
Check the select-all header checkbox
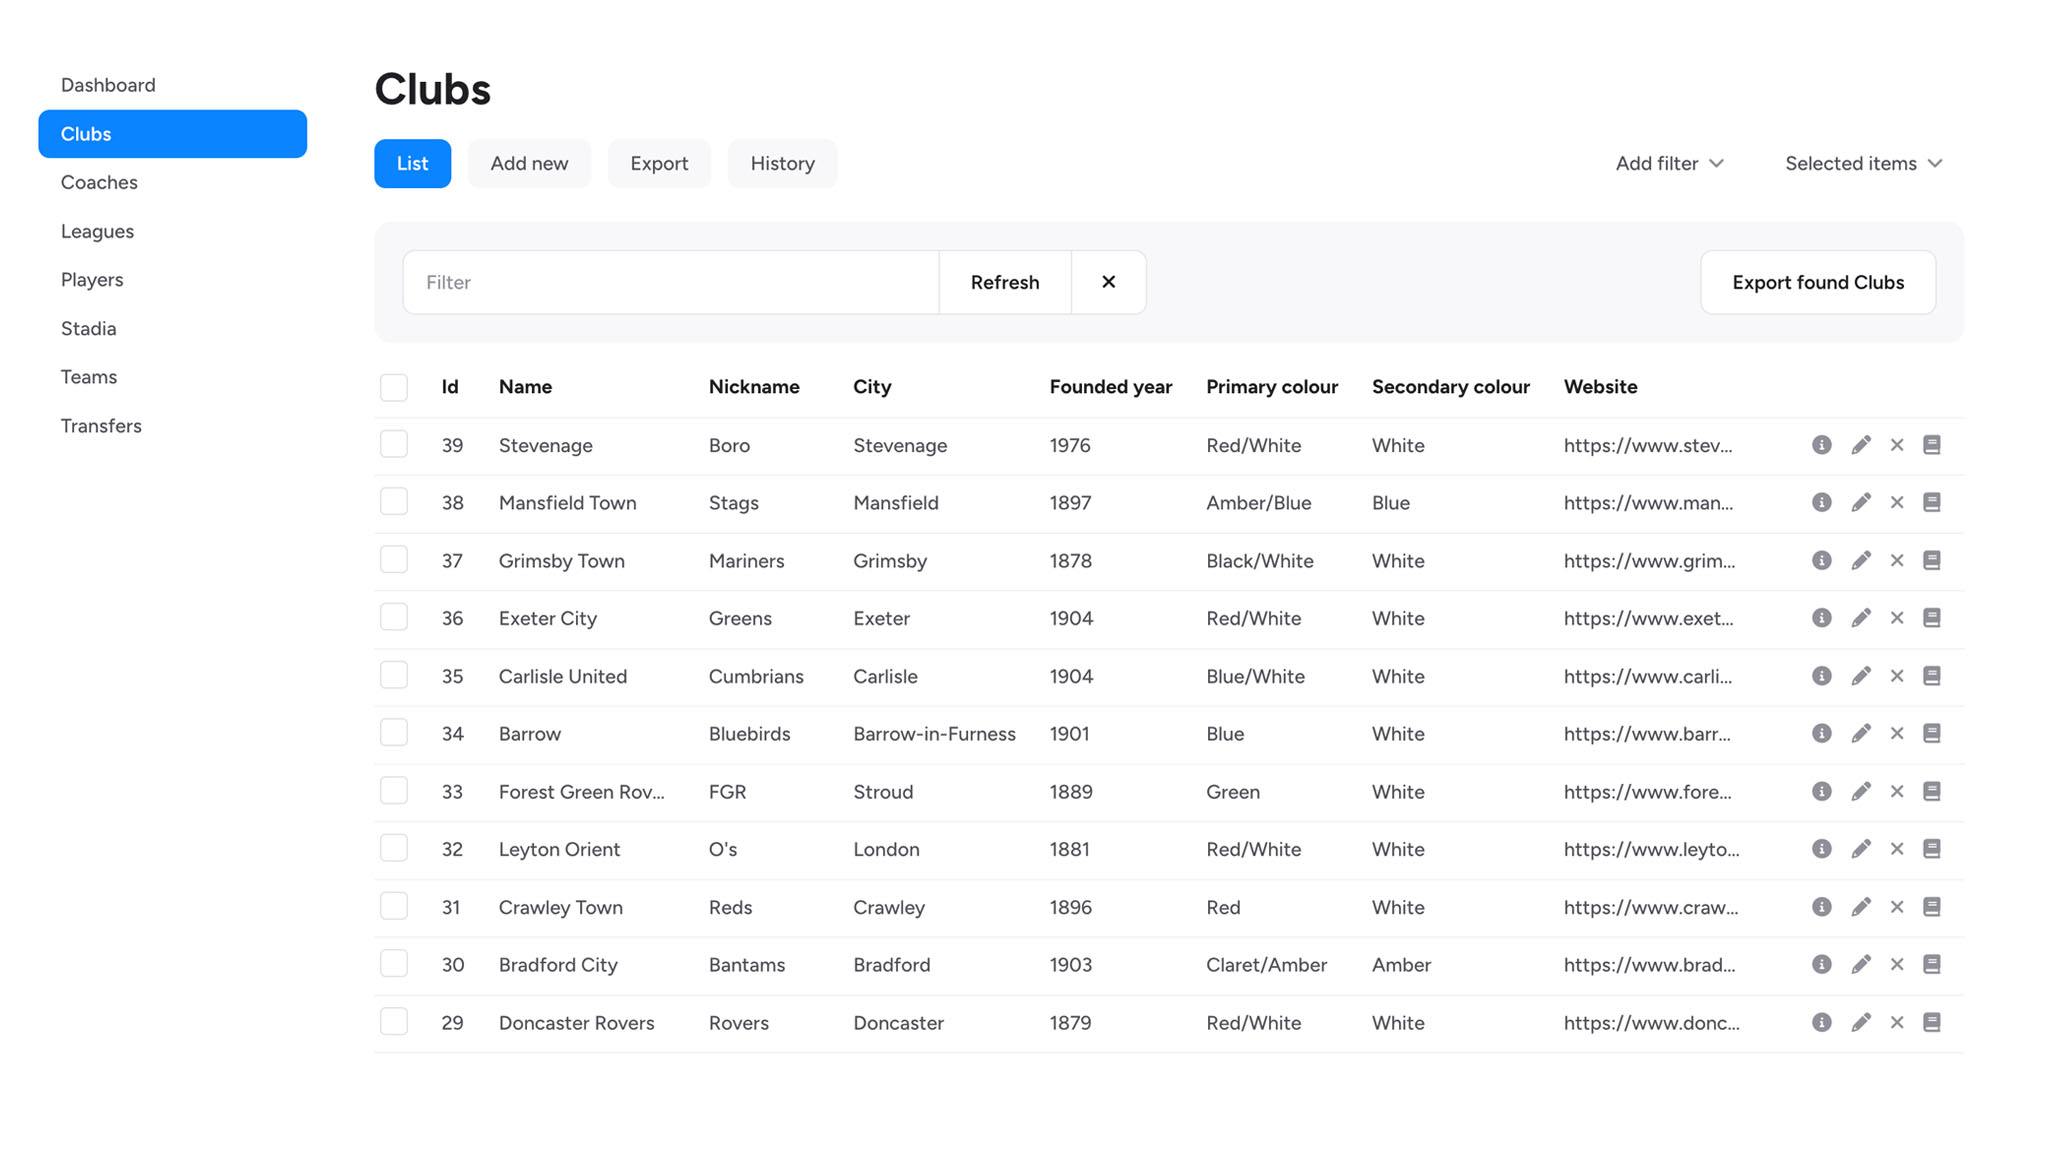[x=394, y=387]
